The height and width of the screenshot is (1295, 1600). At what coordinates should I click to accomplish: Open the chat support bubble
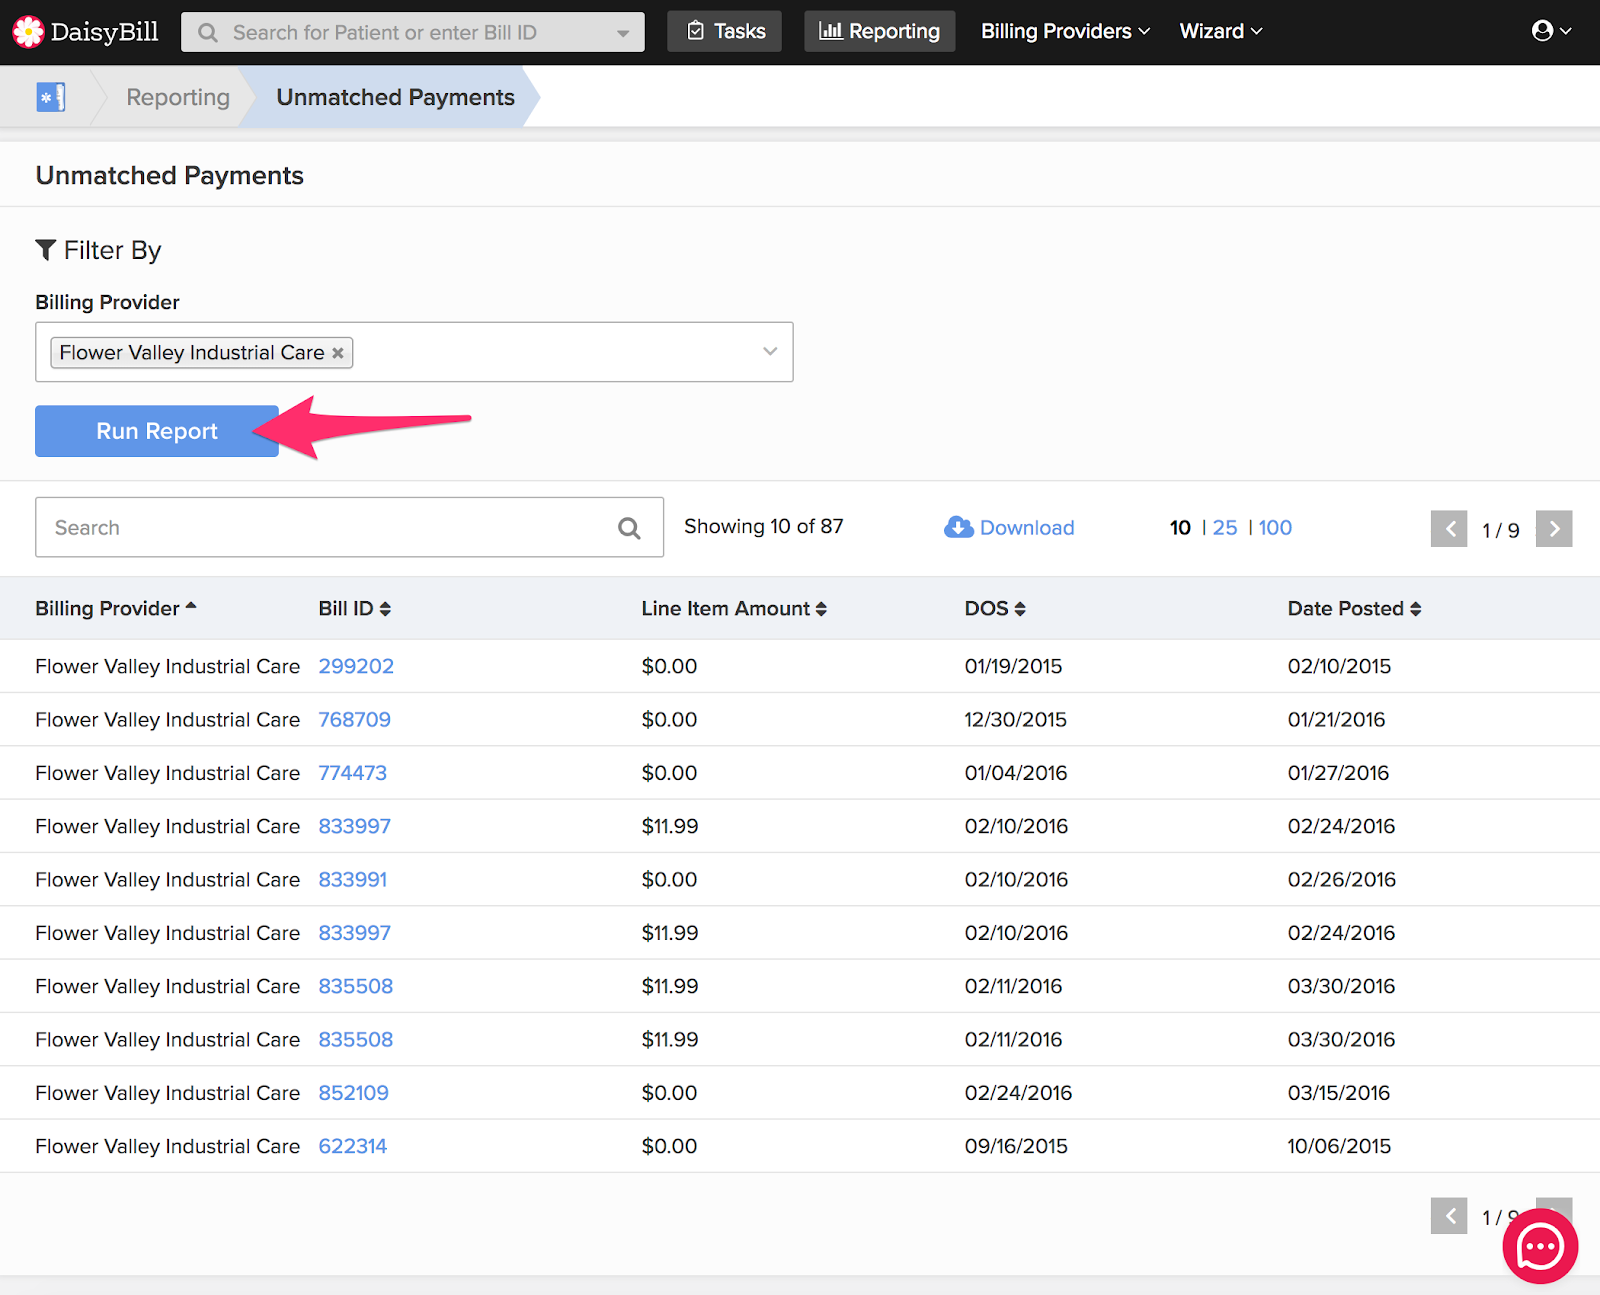[1540, 1246]
